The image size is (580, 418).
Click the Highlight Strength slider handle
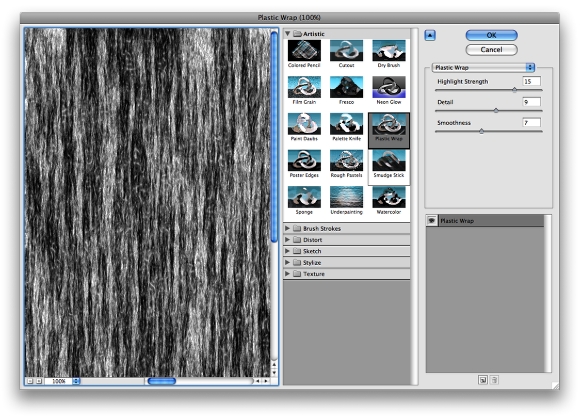(514, 90)
